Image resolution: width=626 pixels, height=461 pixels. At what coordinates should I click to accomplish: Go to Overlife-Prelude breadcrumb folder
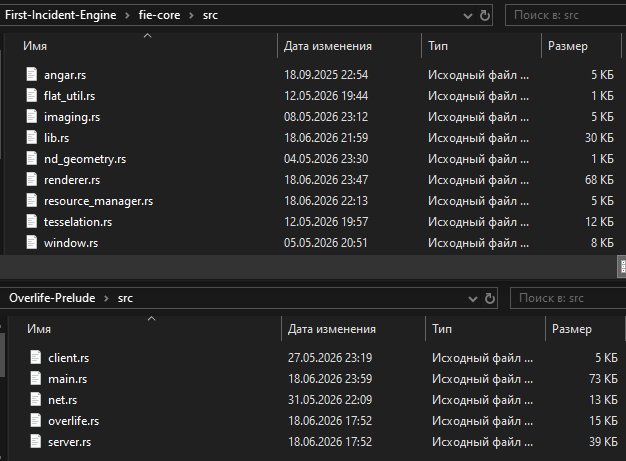point(52,298)
